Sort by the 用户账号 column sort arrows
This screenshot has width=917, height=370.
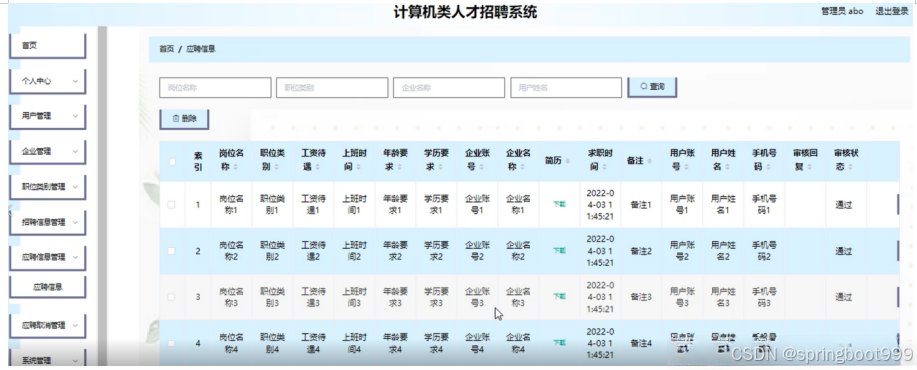[686, 167]
